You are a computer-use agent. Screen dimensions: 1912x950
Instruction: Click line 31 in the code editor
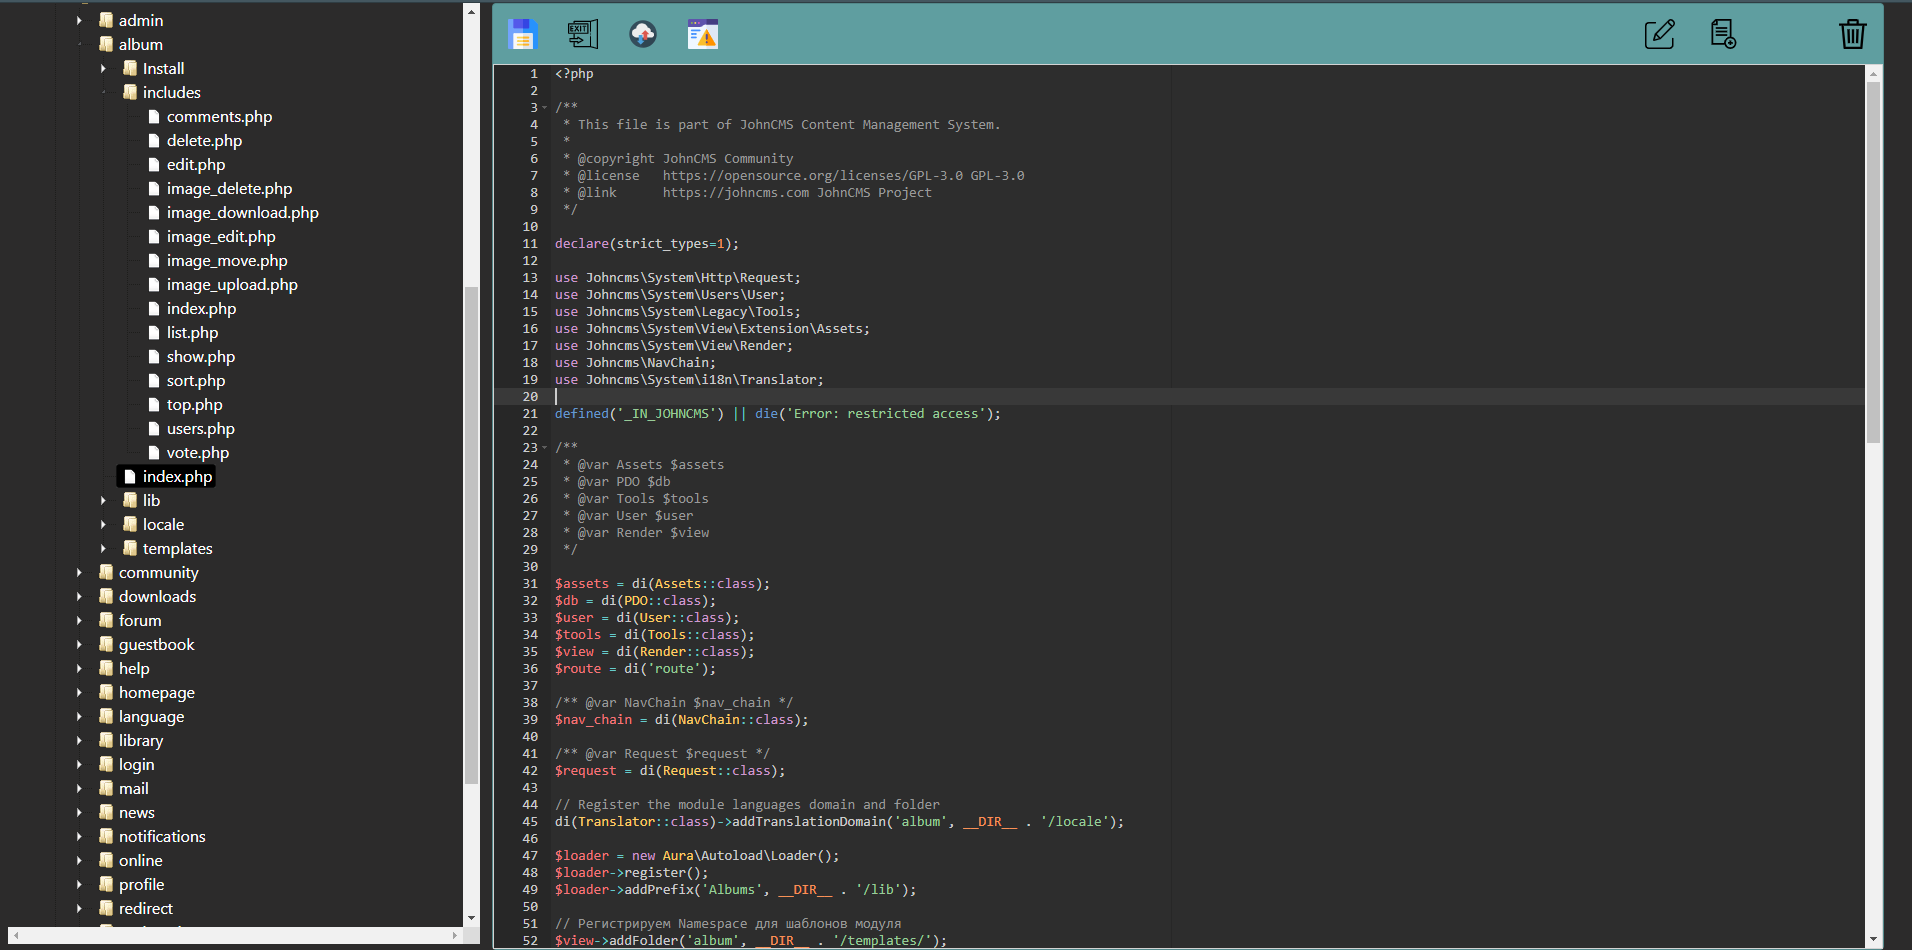coord(662,584)
